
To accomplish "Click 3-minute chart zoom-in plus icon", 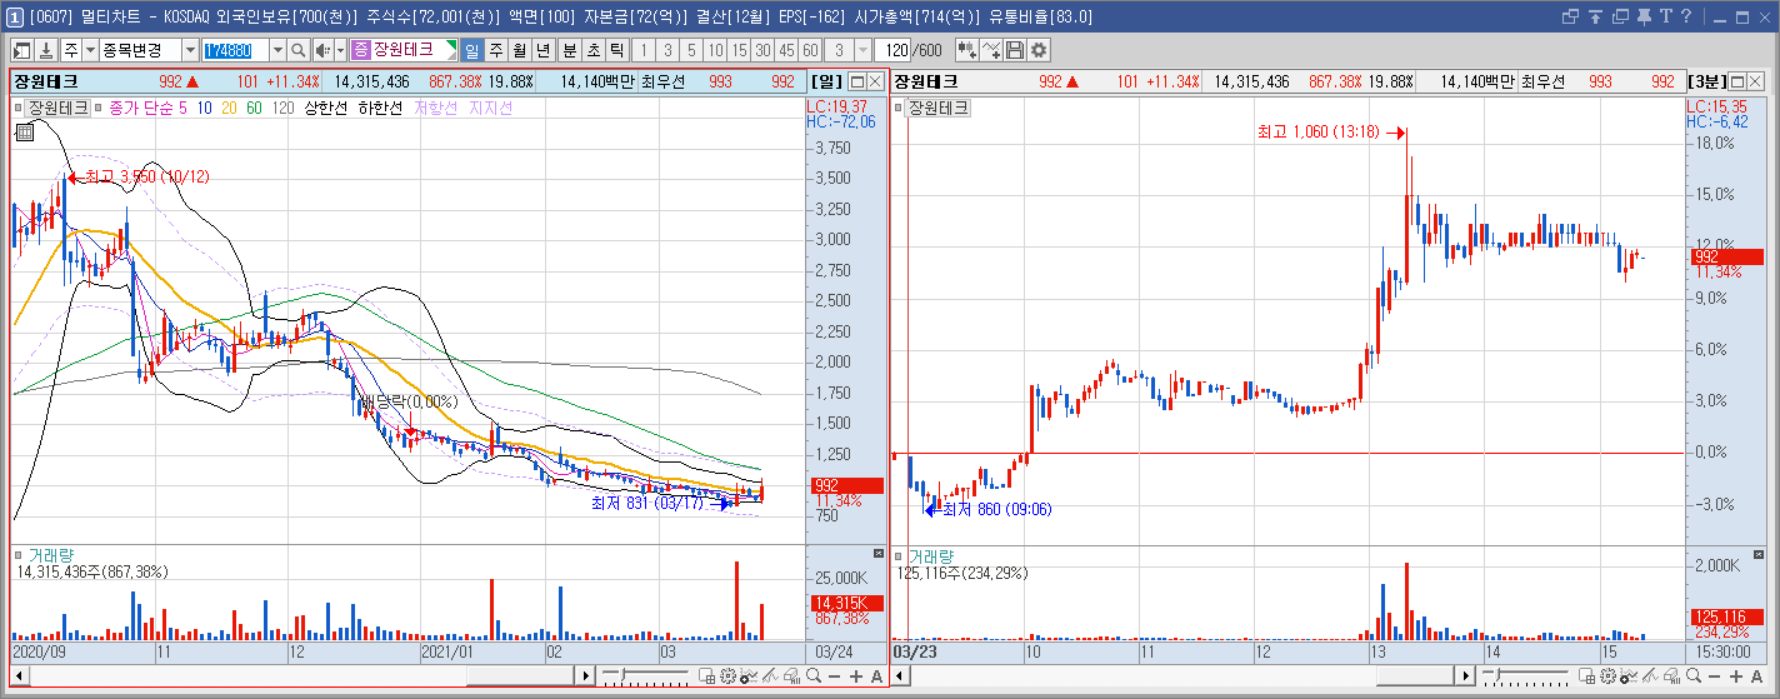I will (x=1736, y=677).
